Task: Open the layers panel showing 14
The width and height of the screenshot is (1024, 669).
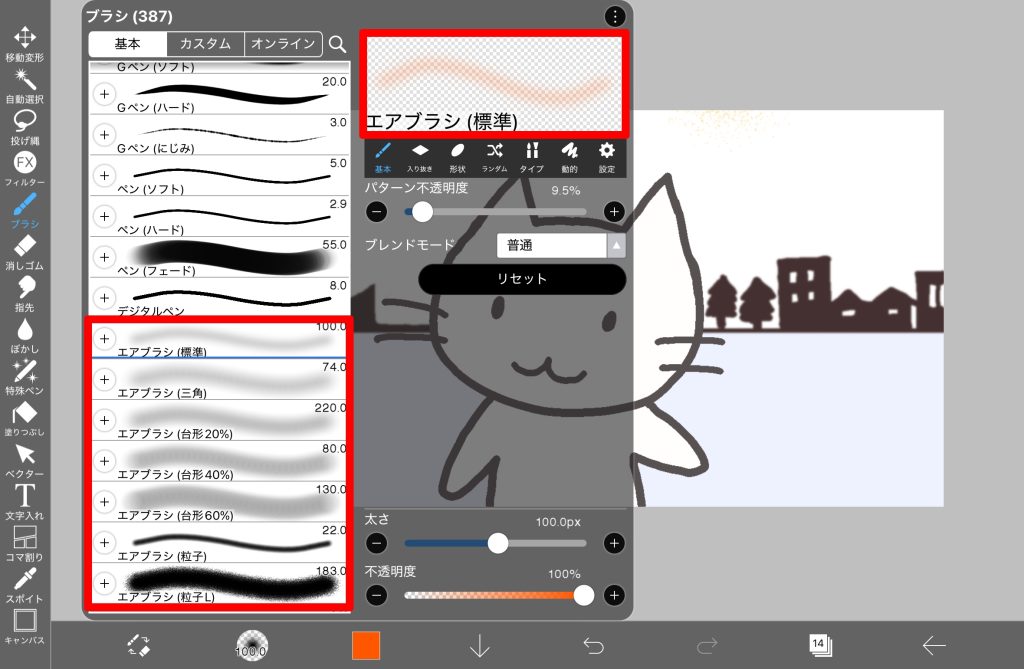Action: 819,645
